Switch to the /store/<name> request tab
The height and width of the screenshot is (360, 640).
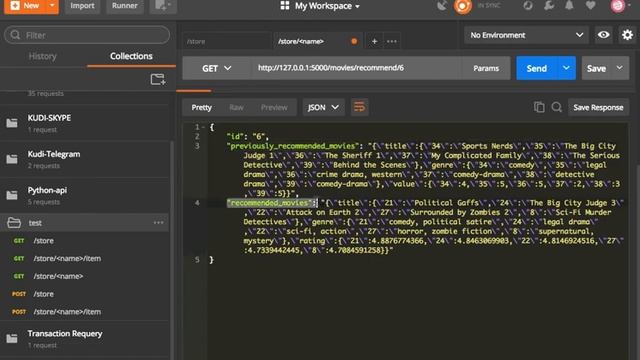[318, 41]
